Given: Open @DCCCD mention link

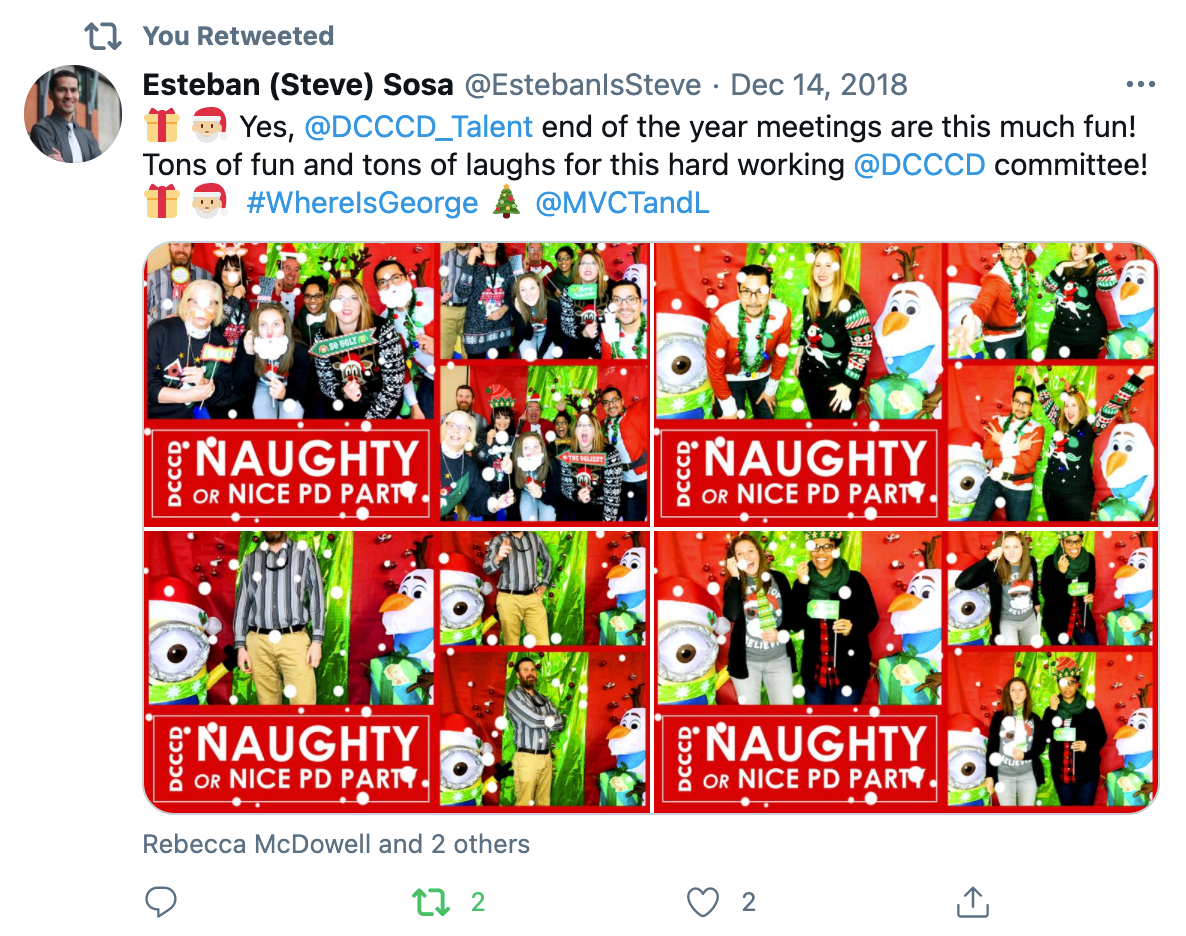Looking at the screenshot, I should (x=919, y=164).
